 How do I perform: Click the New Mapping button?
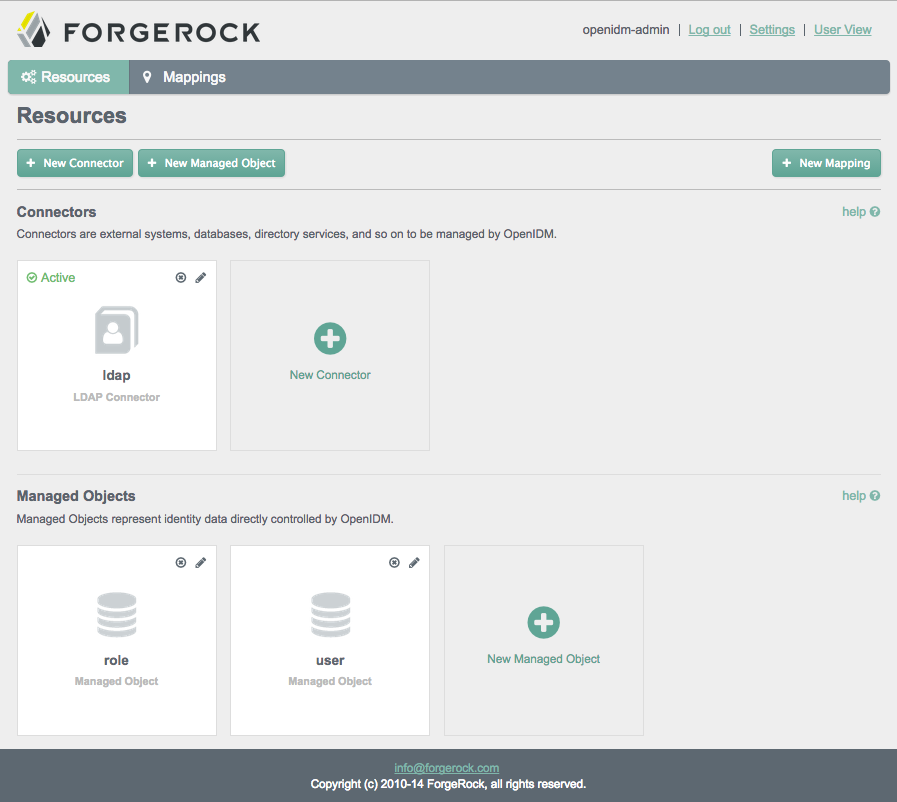826,163
